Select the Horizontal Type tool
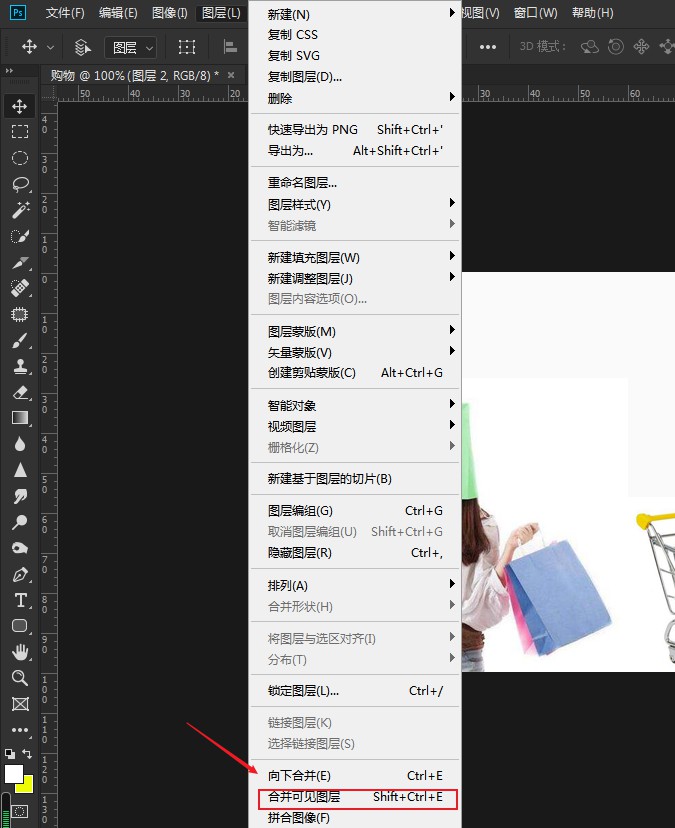 (x=20, y=600)
